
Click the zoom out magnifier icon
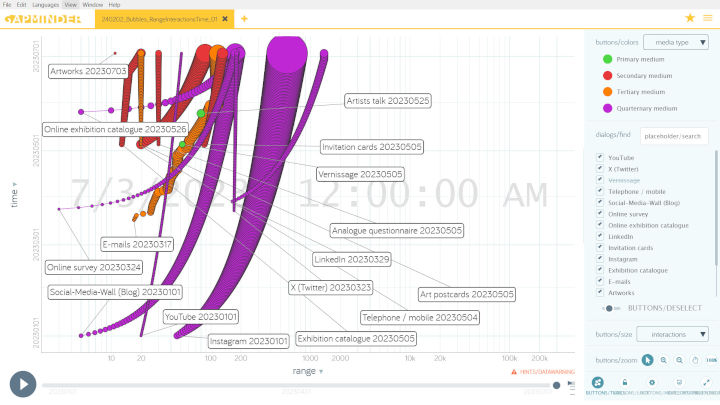[x=679, y=360]
